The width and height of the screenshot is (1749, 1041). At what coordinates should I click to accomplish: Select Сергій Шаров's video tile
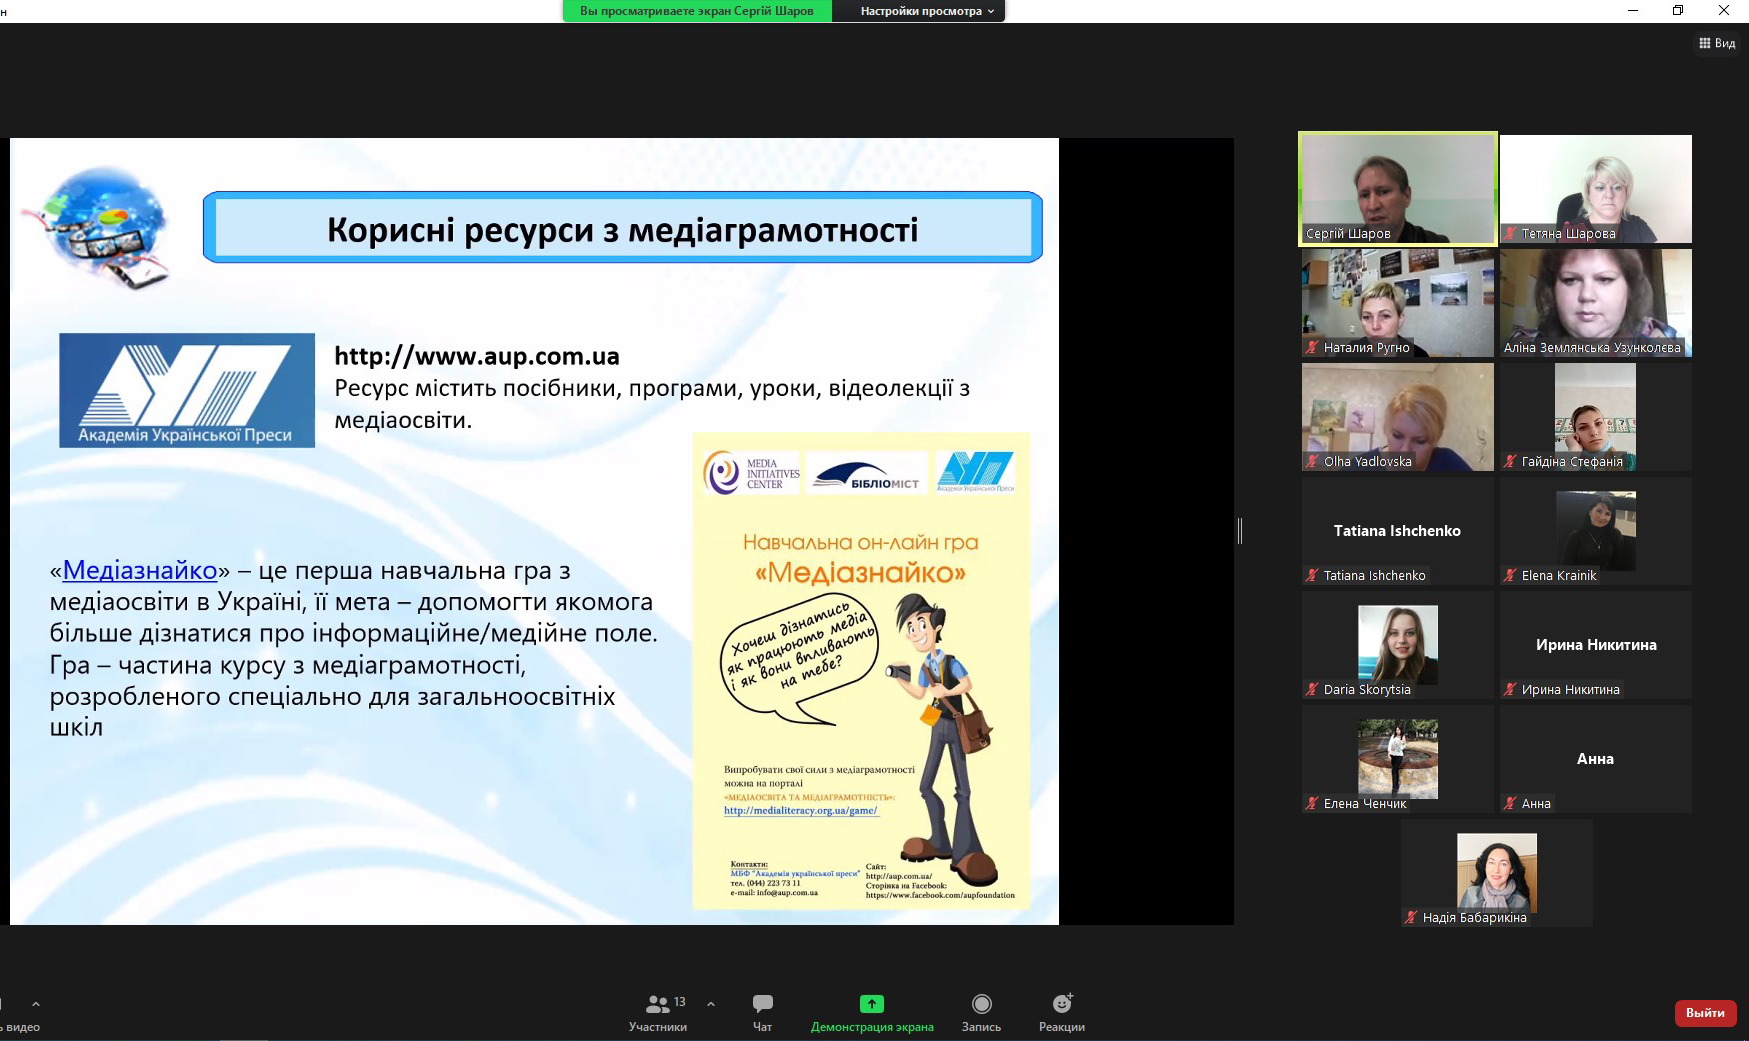pos(1397,188)
